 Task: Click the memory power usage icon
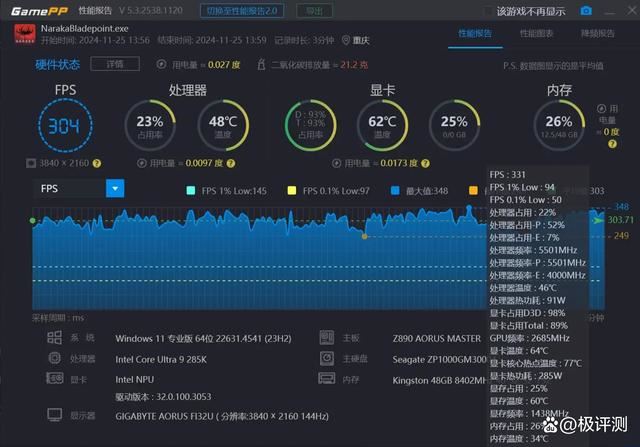pos(601,109)
